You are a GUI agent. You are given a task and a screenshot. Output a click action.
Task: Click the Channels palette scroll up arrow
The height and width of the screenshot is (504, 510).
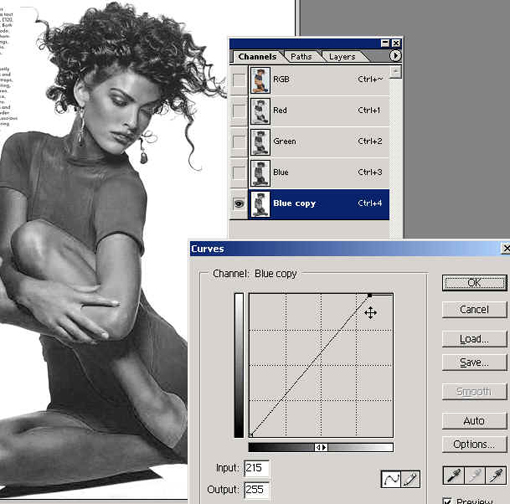[396, 72]
